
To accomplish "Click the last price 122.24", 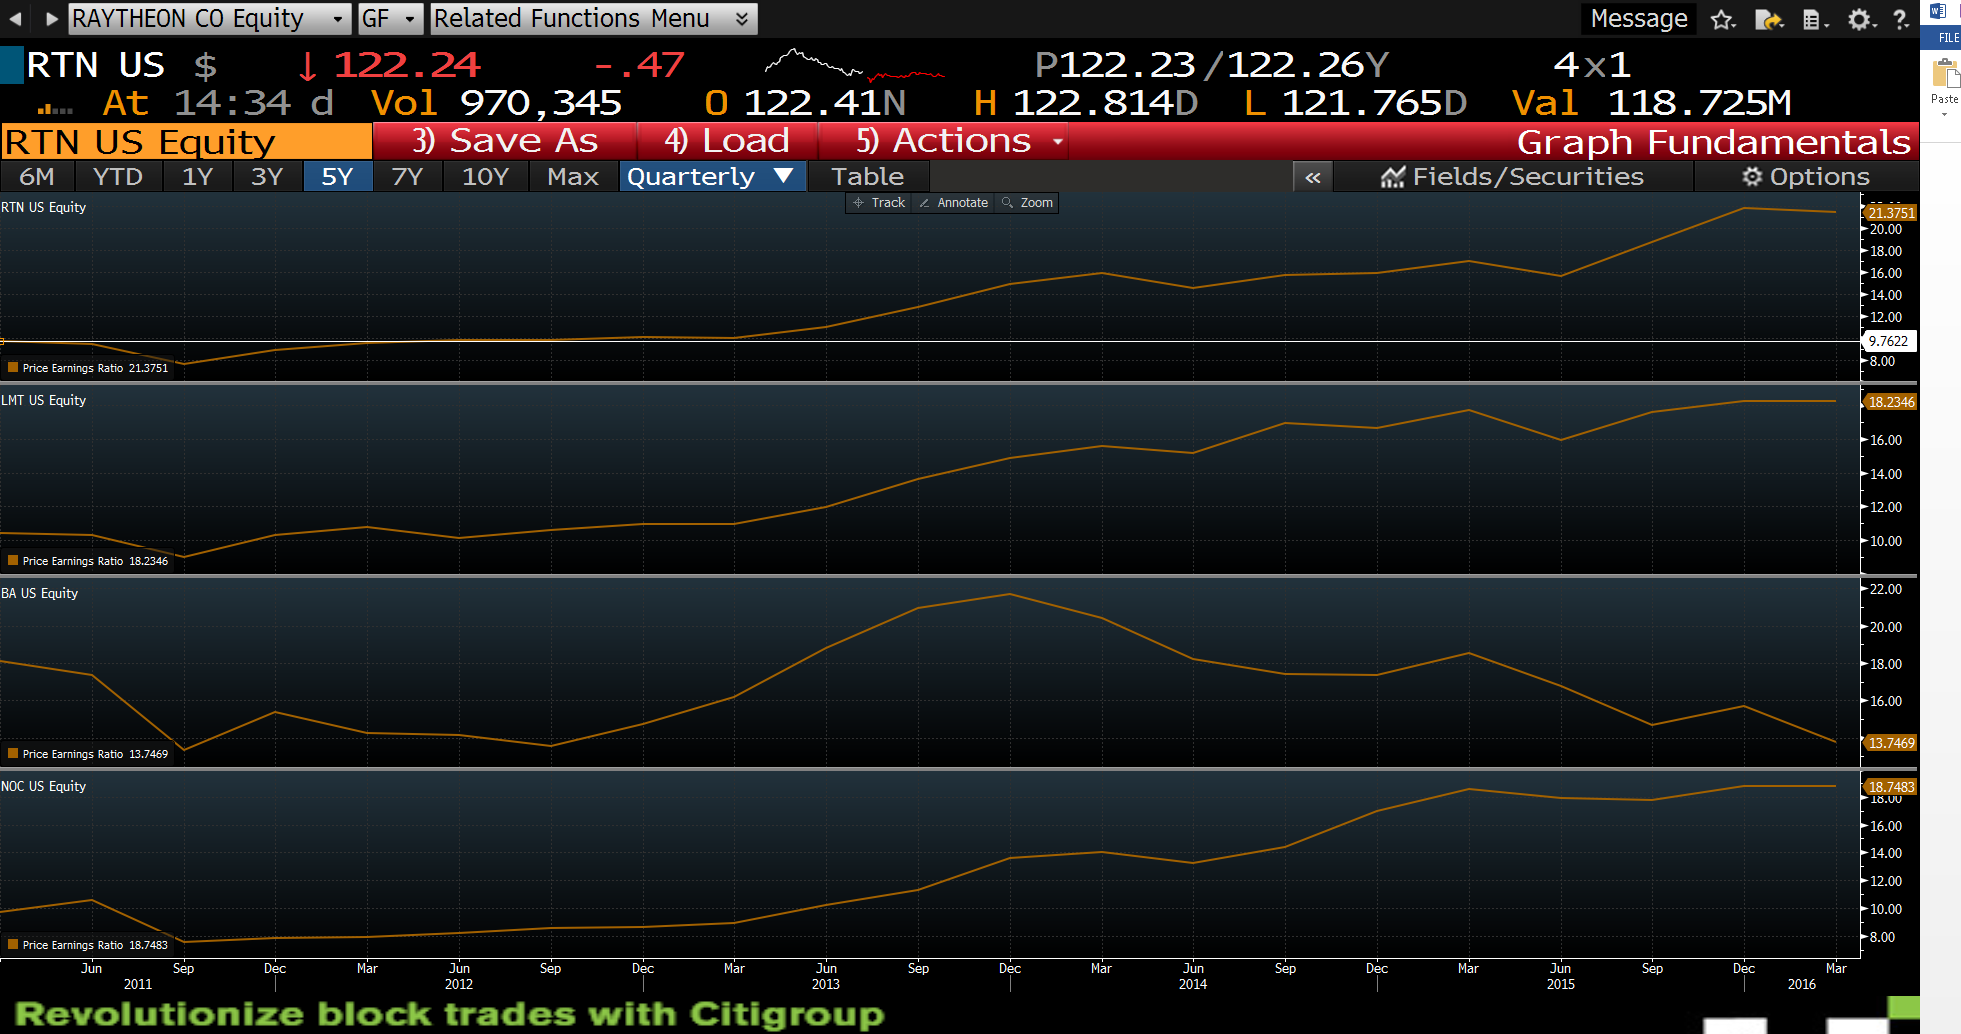I will click(407, 65).
